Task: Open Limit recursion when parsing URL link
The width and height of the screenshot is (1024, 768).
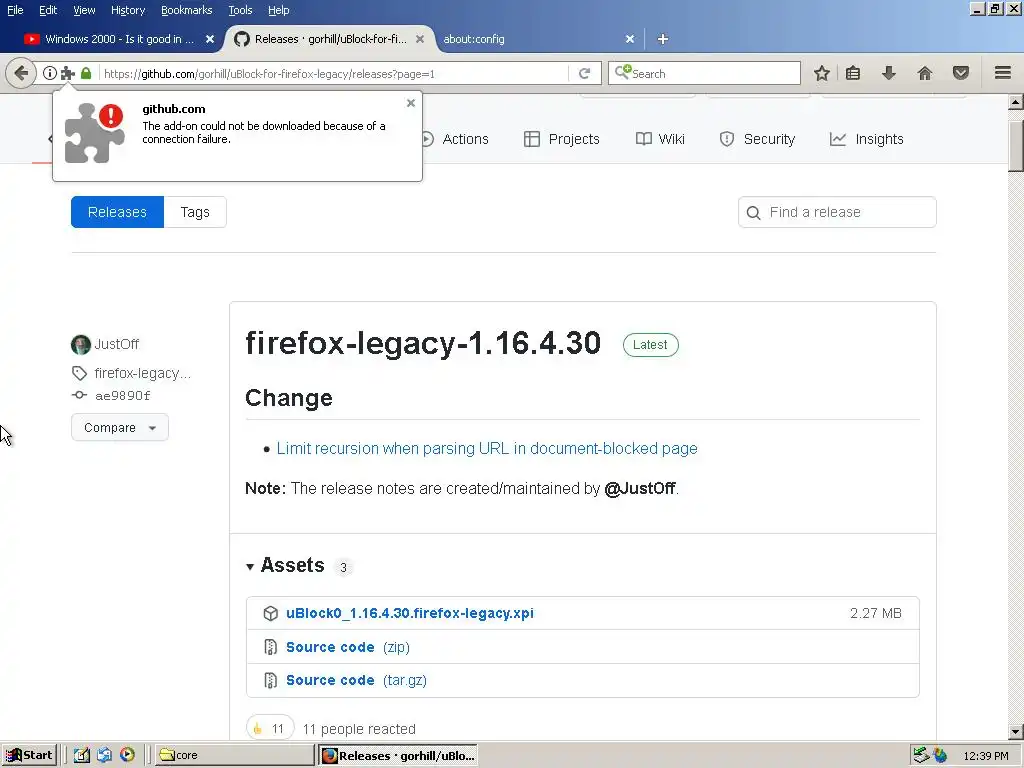Action: point(487,449)
